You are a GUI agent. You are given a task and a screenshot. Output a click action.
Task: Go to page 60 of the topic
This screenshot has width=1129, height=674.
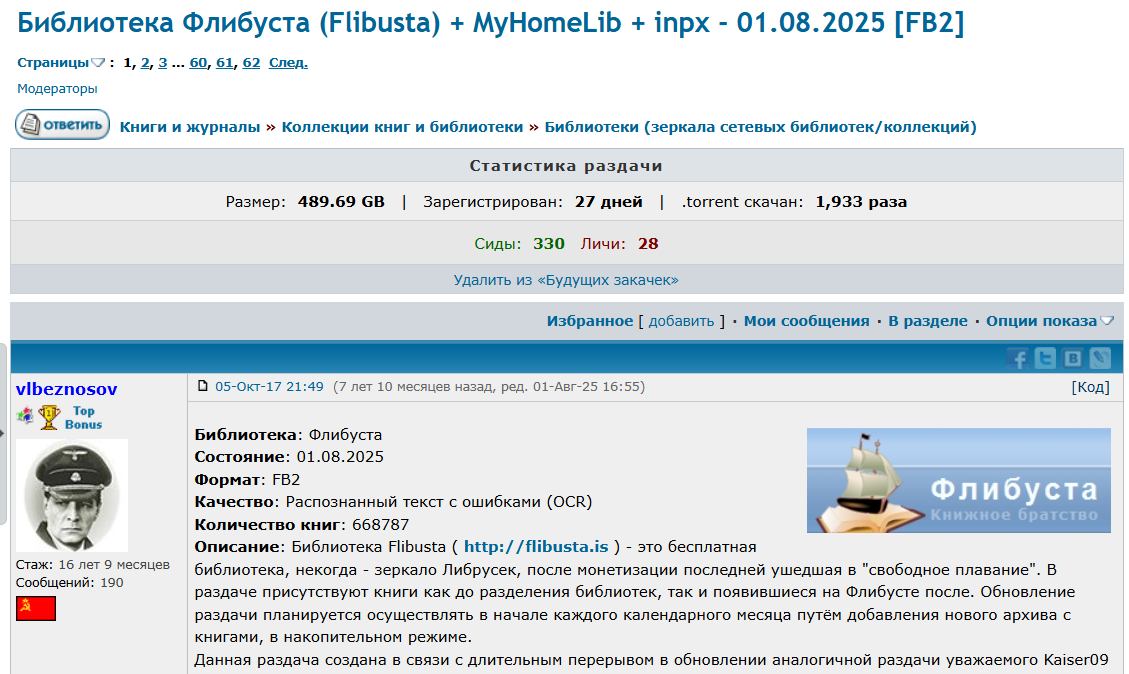[x=198, y=63]
